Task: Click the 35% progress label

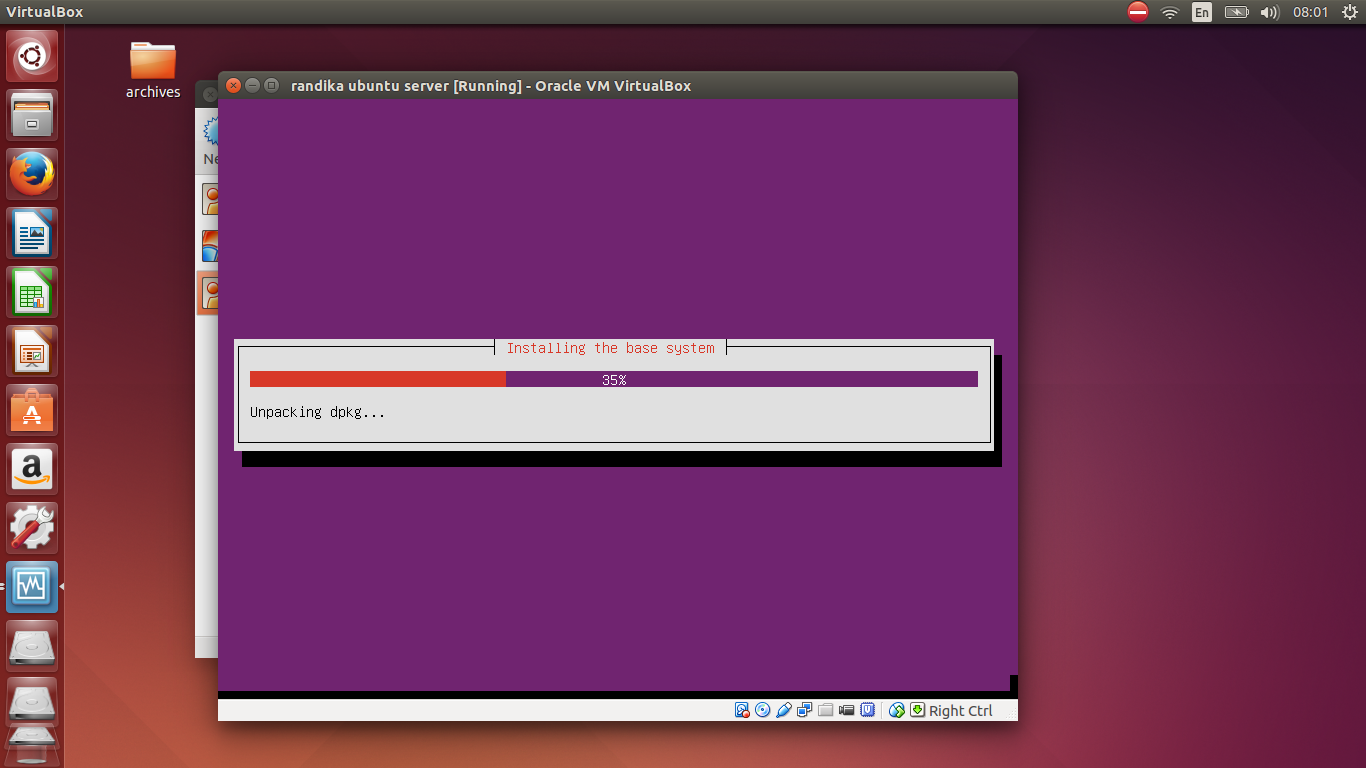Action: 614,380
